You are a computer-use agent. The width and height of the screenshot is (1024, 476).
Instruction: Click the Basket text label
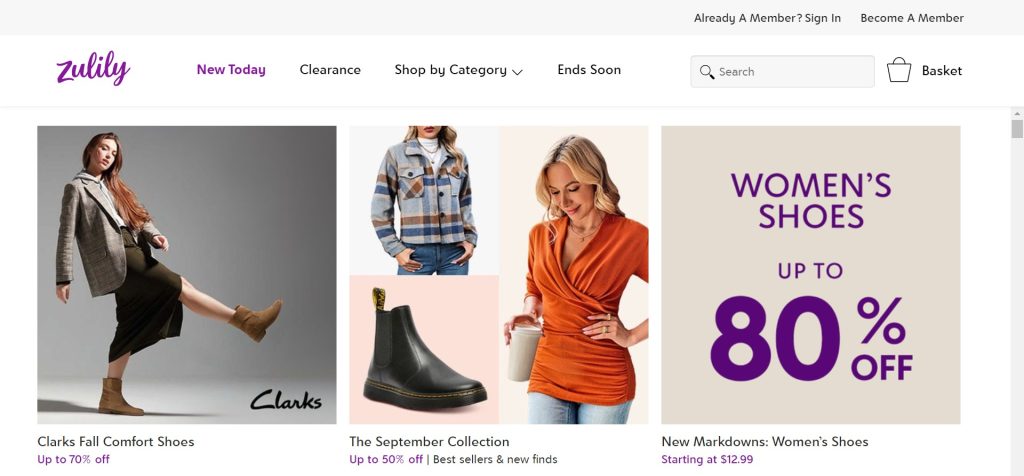(x=942, y=71)
